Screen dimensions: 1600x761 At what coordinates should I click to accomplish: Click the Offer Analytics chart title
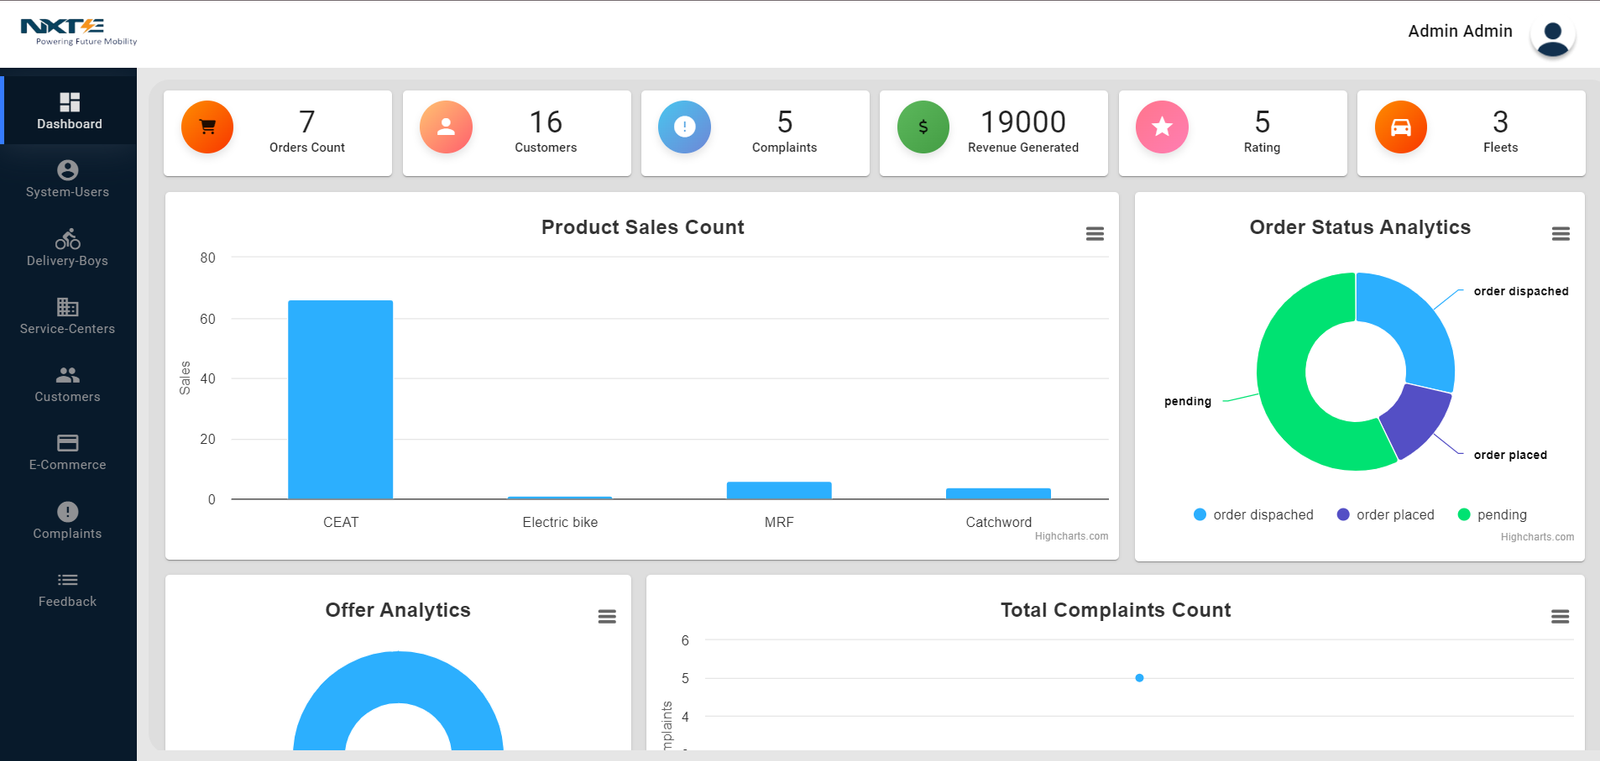398,610
